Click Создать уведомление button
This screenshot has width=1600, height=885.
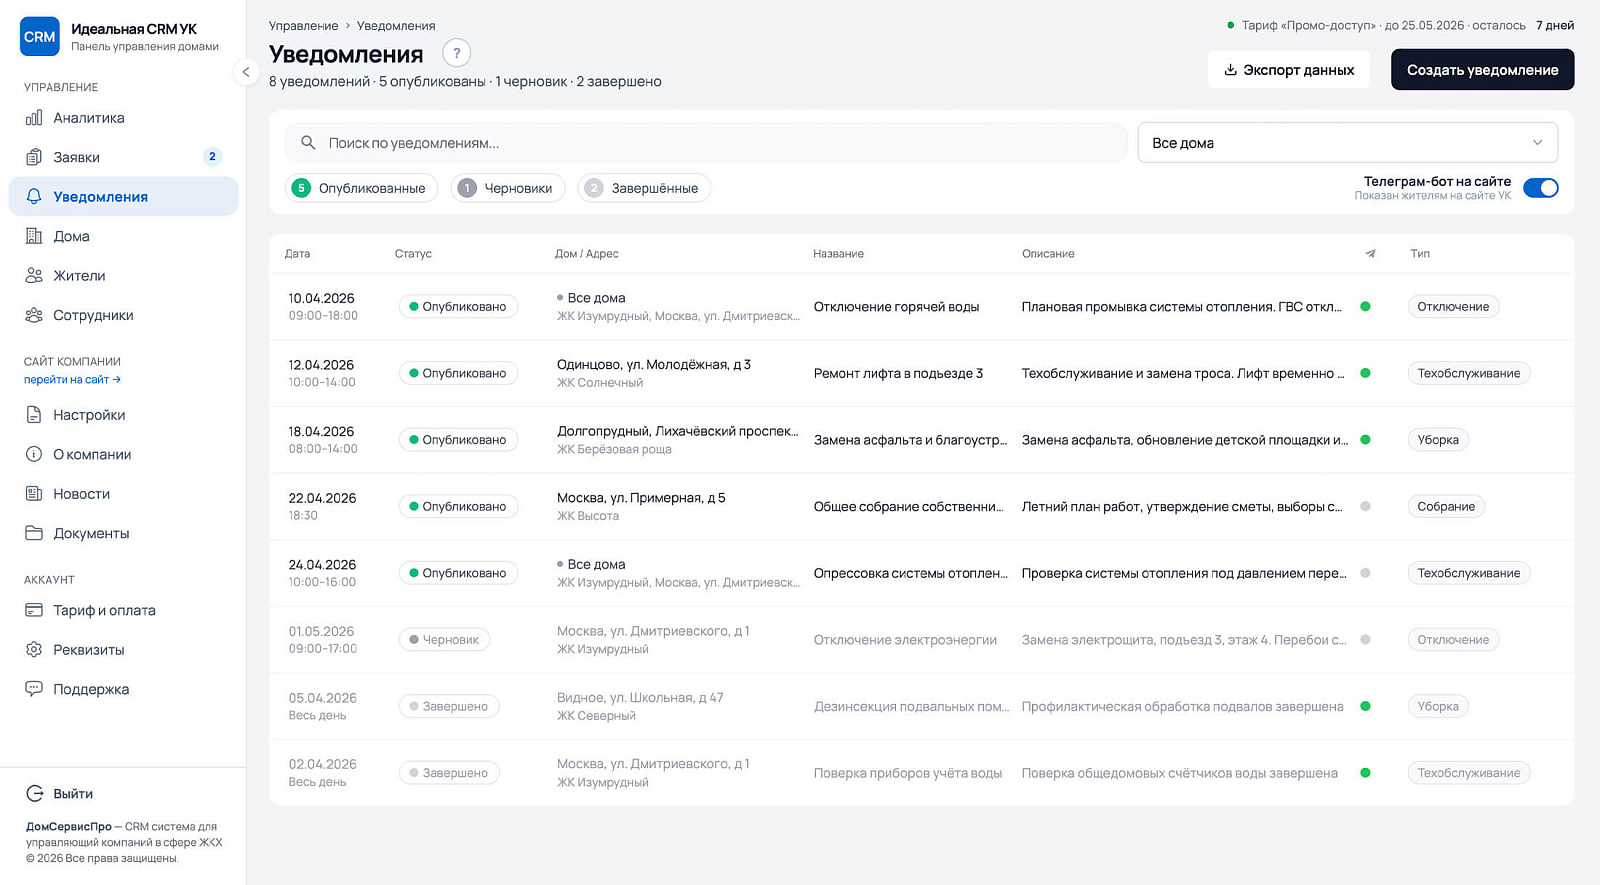click(1482, 70)
